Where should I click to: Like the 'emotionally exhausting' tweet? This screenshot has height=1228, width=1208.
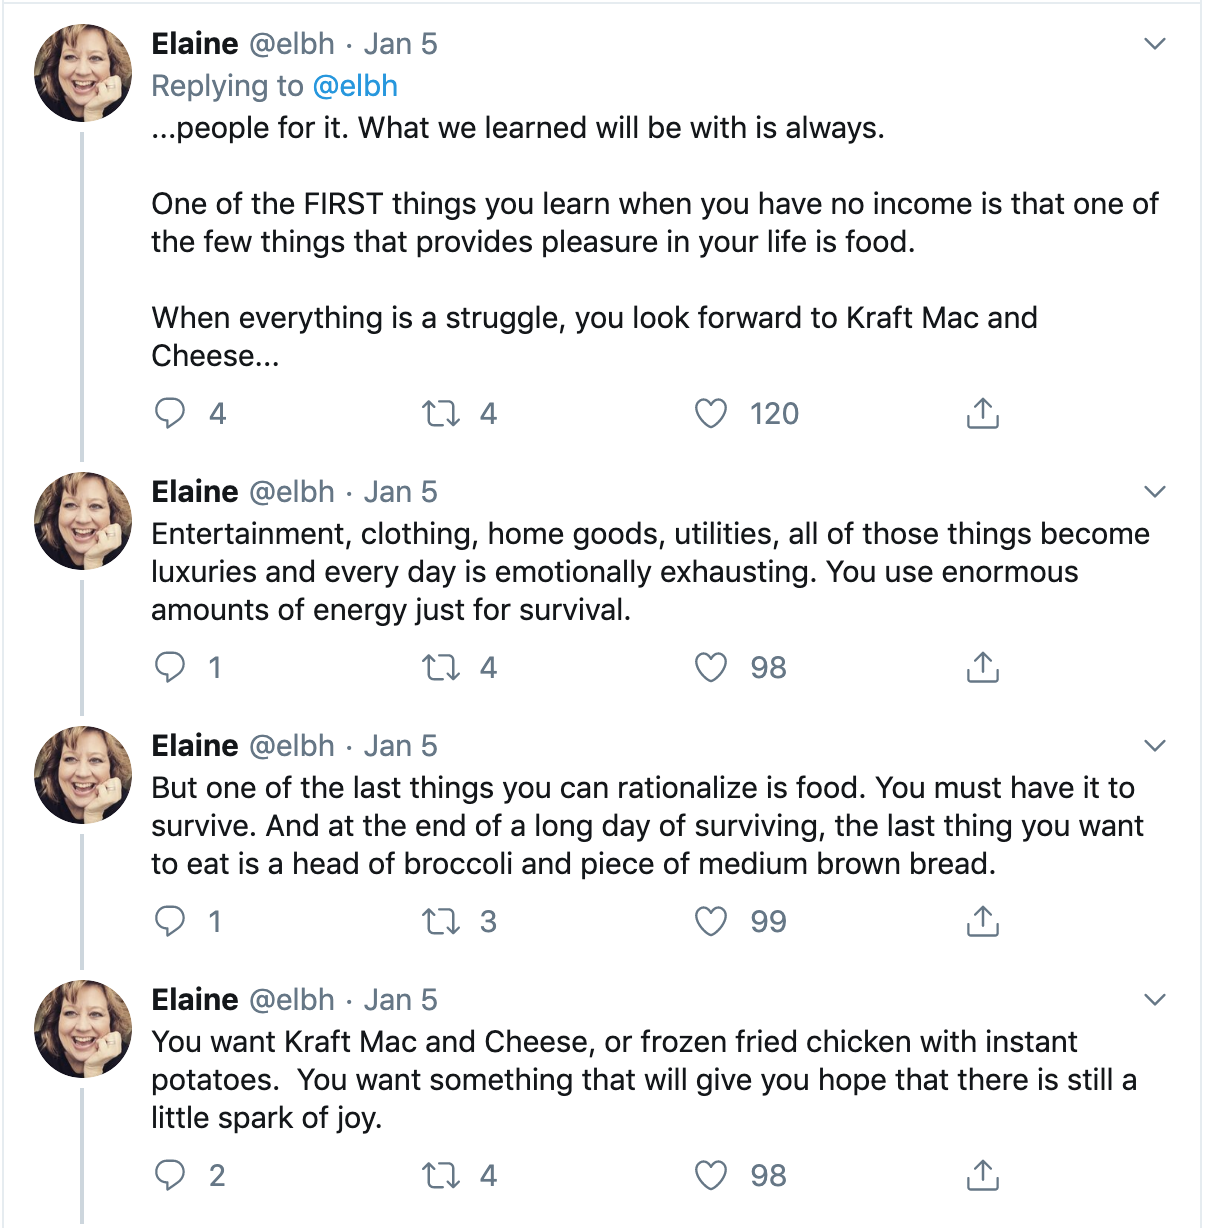(x=711, y=667)
